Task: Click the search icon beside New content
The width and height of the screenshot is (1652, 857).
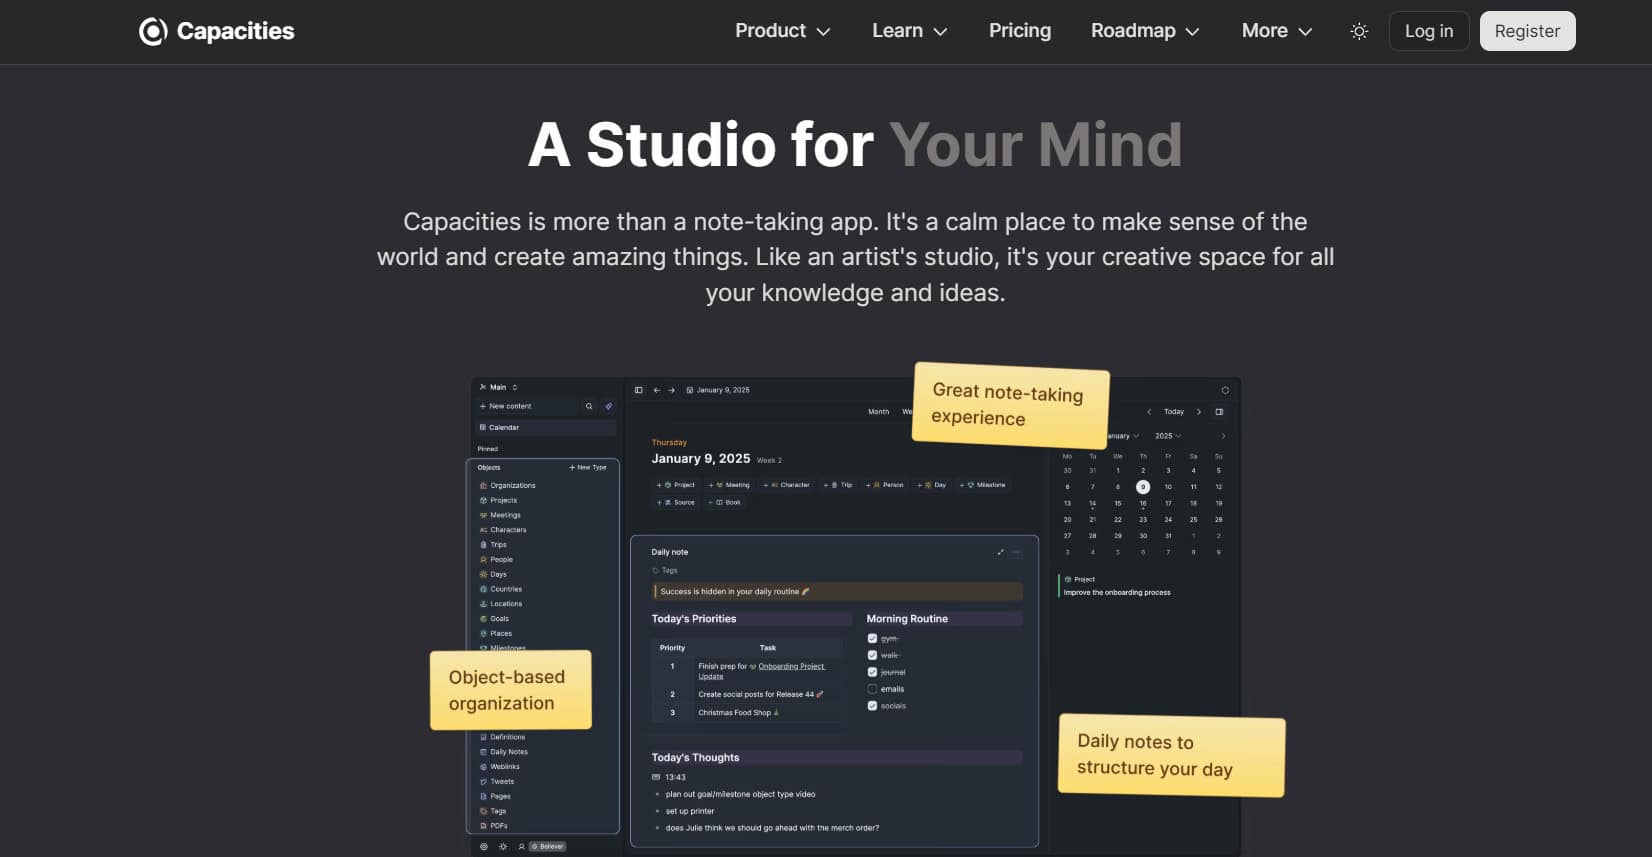Action: click(x=589, y=406)
